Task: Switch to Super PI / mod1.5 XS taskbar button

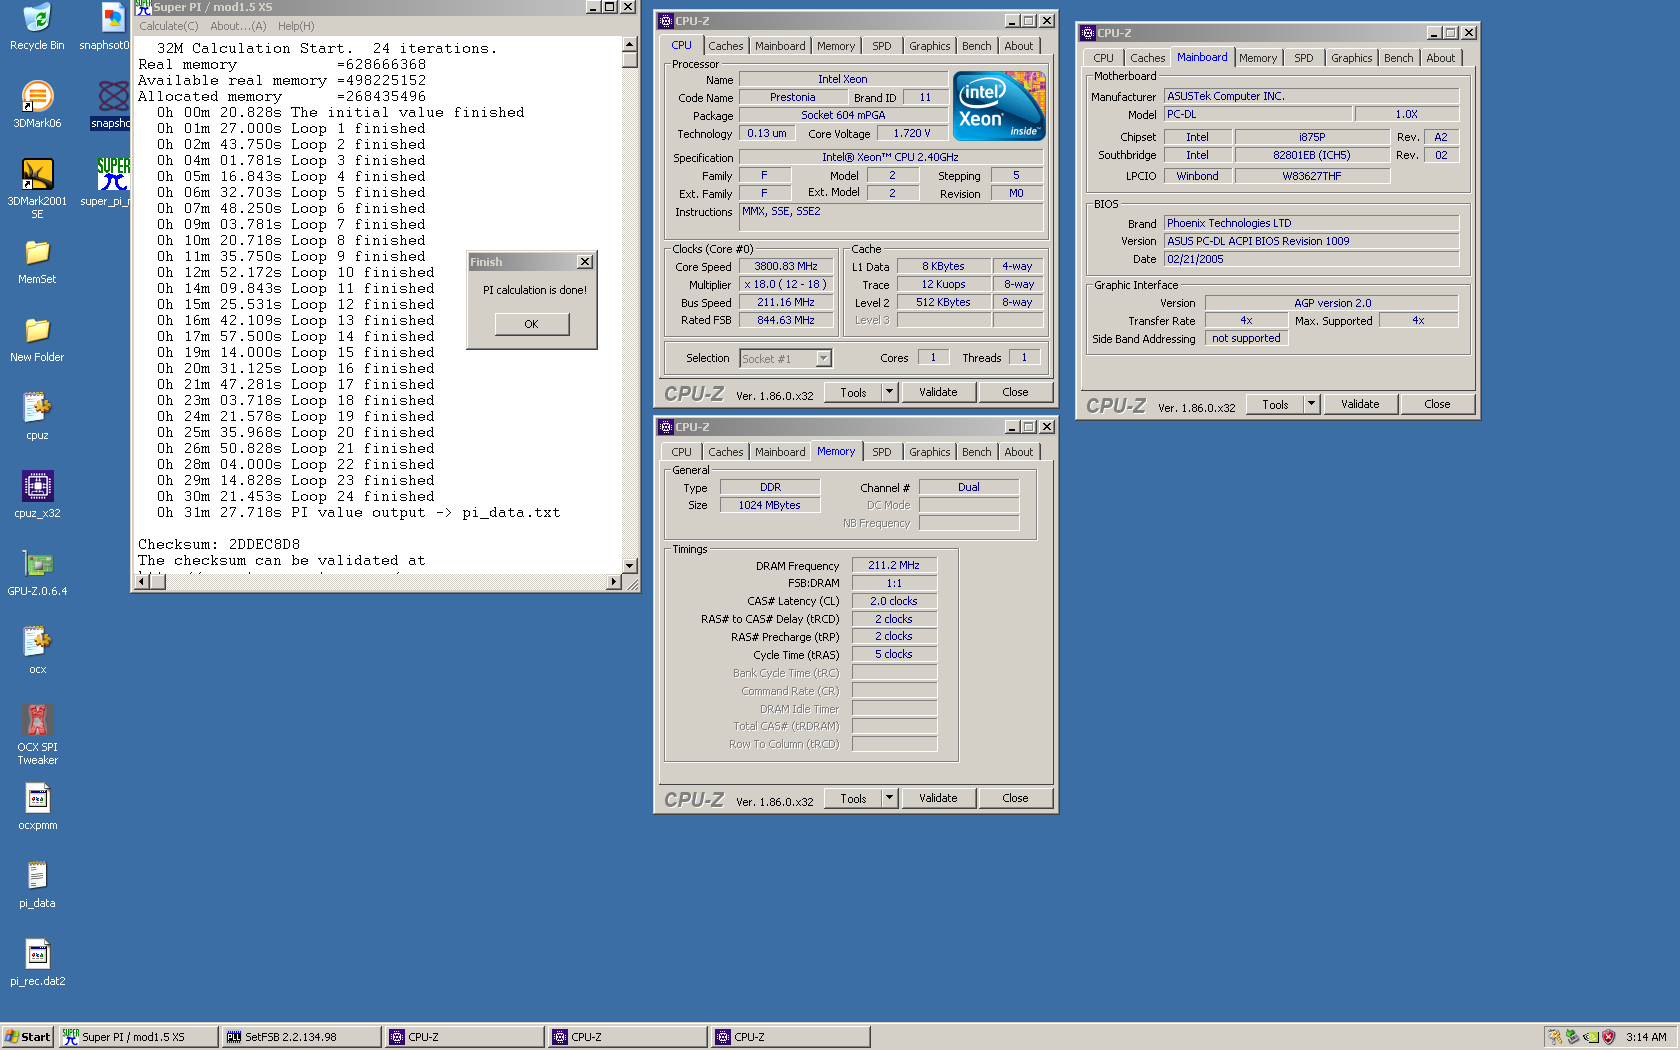Action: click(x=137, y=1037)
